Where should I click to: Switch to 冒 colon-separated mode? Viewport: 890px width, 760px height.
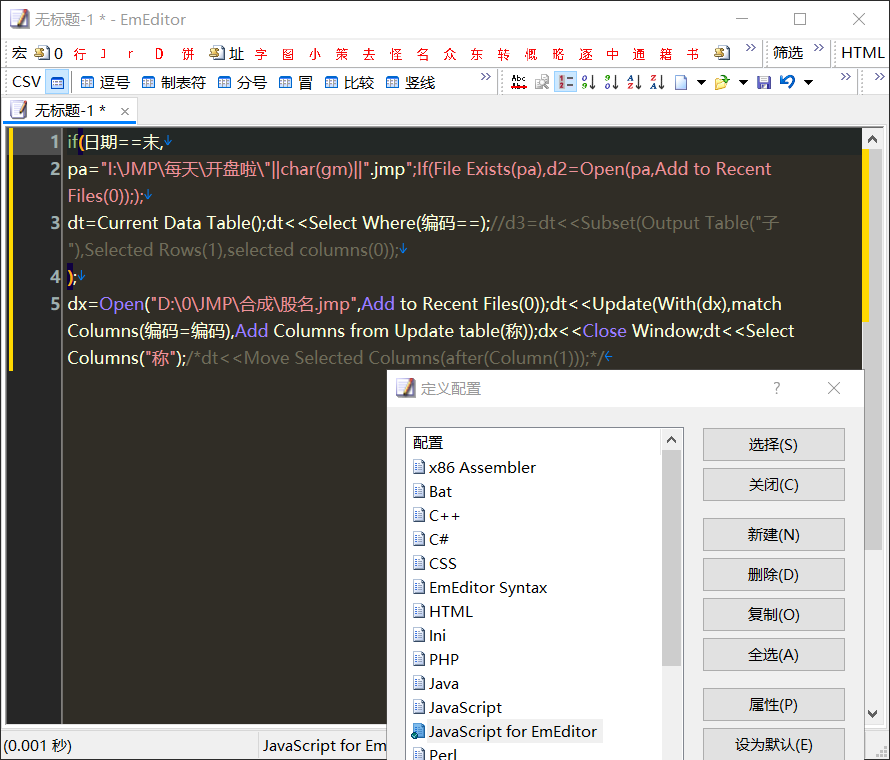296,83
